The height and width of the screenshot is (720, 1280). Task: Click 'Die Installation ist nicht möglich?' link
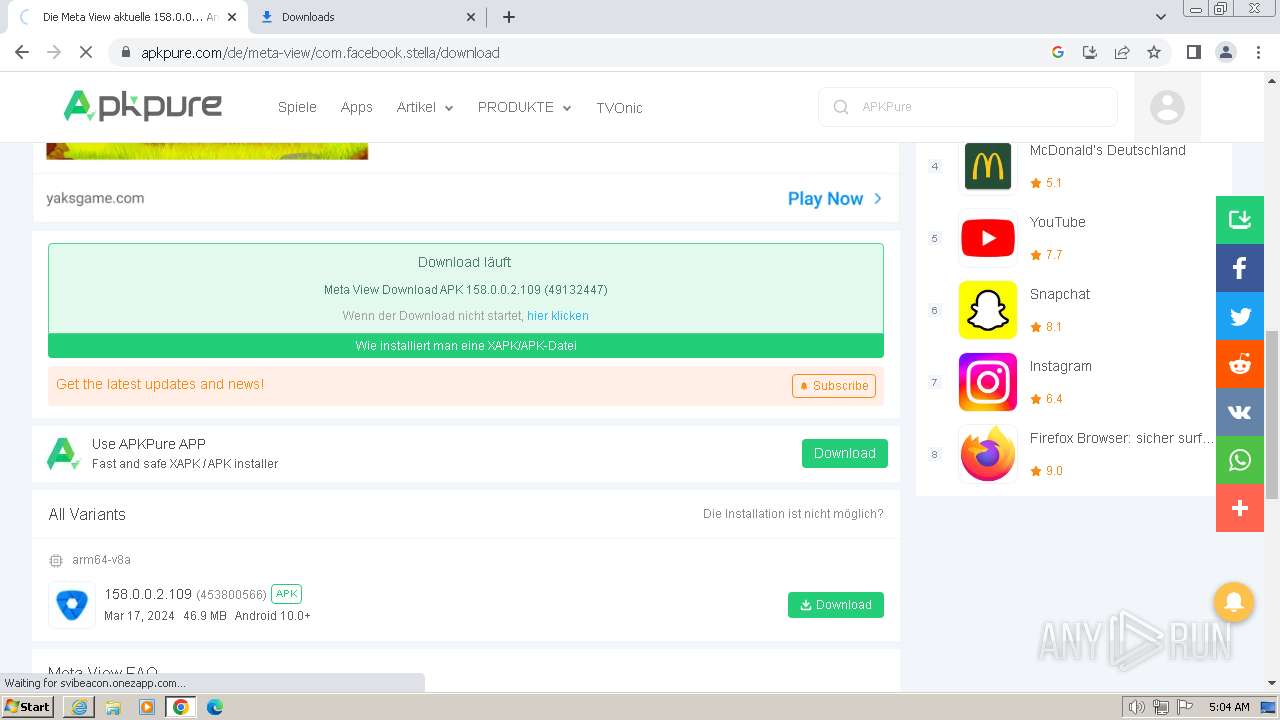pyautogui.click(x=793, y=514)
